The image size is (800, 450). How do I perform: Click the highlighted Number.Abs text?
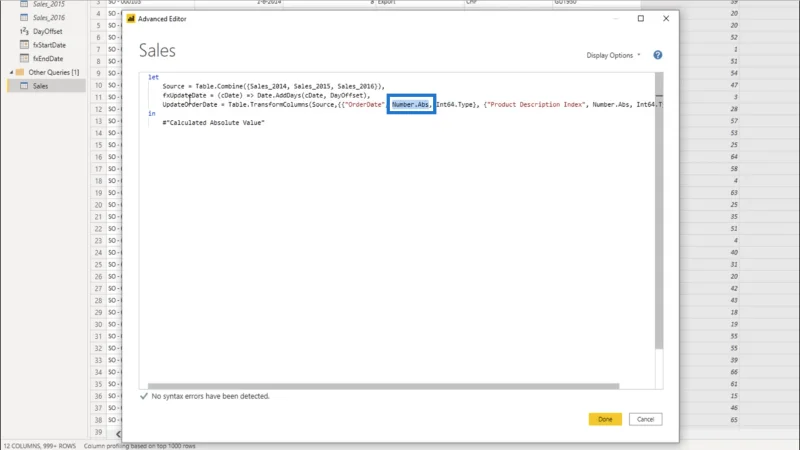[x=411, y=105]
